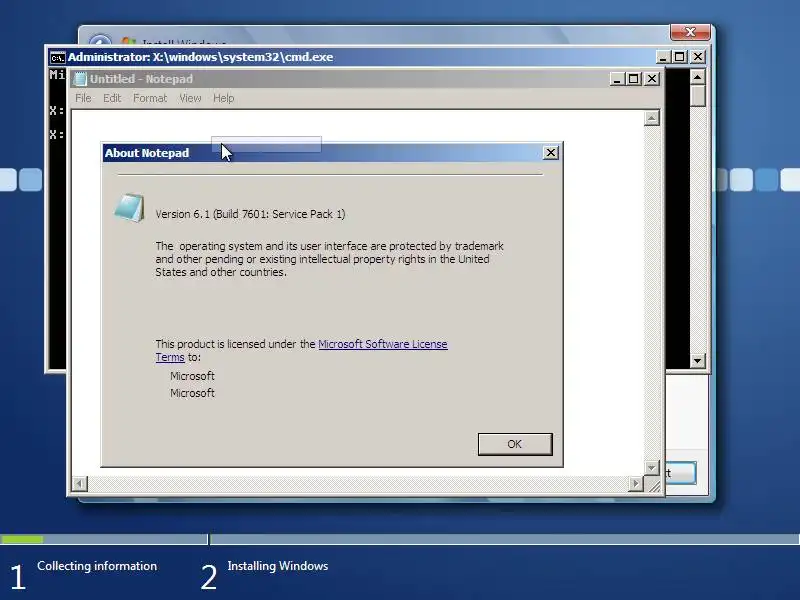Viewport: 800px width, 600px height.
Task: Maximize the cmd.exe window
Action: click(x=680, y=57)
